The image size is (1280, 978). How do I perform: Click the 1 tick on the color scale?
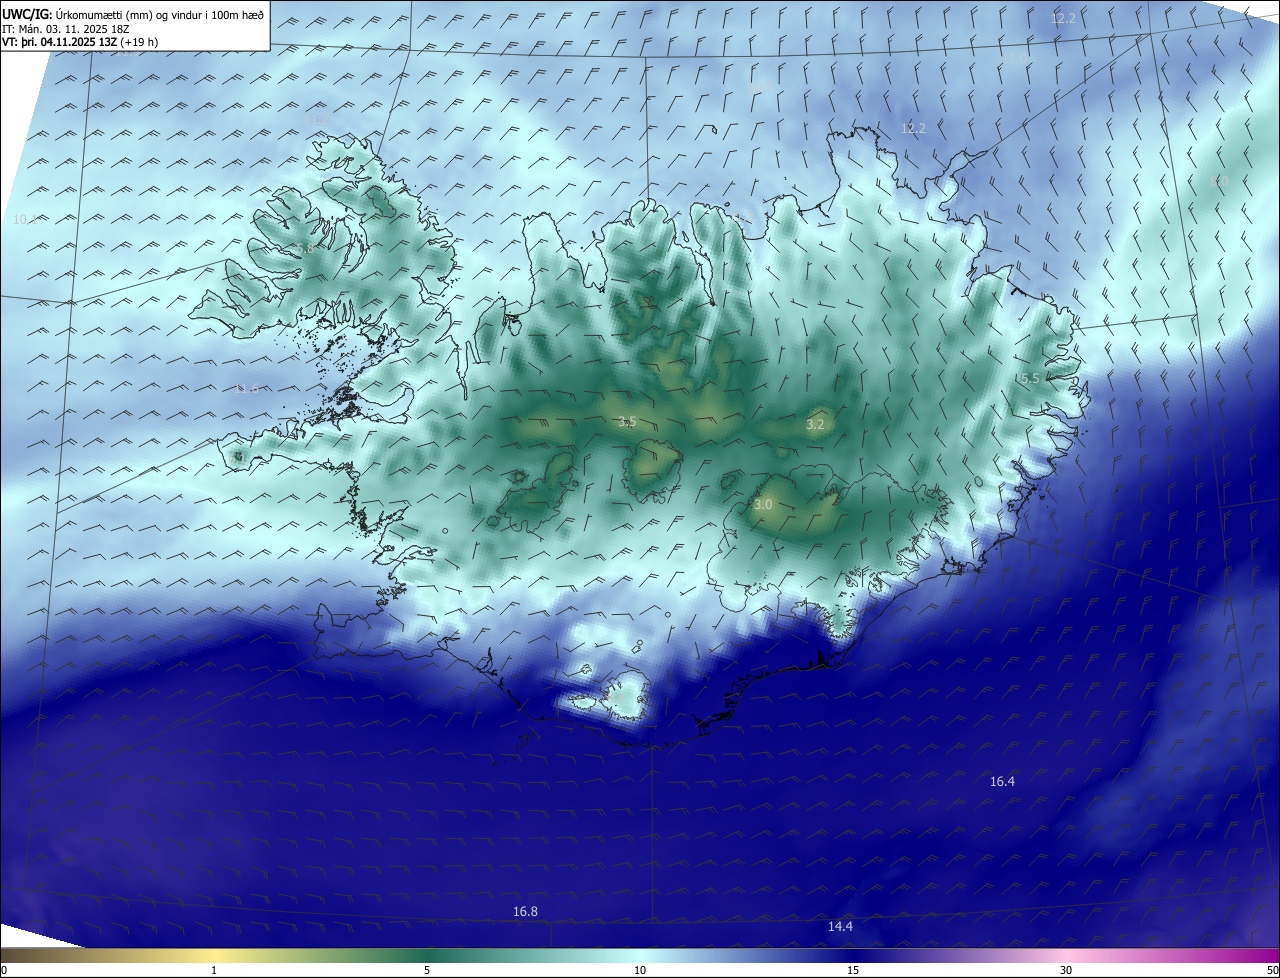[214, 970]
